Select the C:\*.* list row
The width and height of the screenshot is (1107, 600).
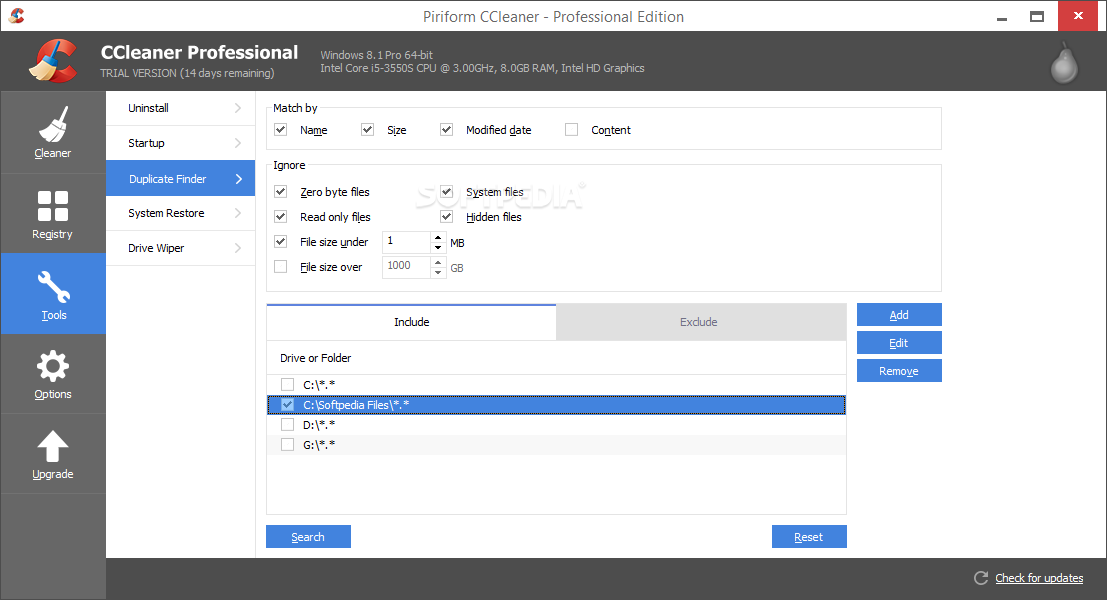coord(556,385)
